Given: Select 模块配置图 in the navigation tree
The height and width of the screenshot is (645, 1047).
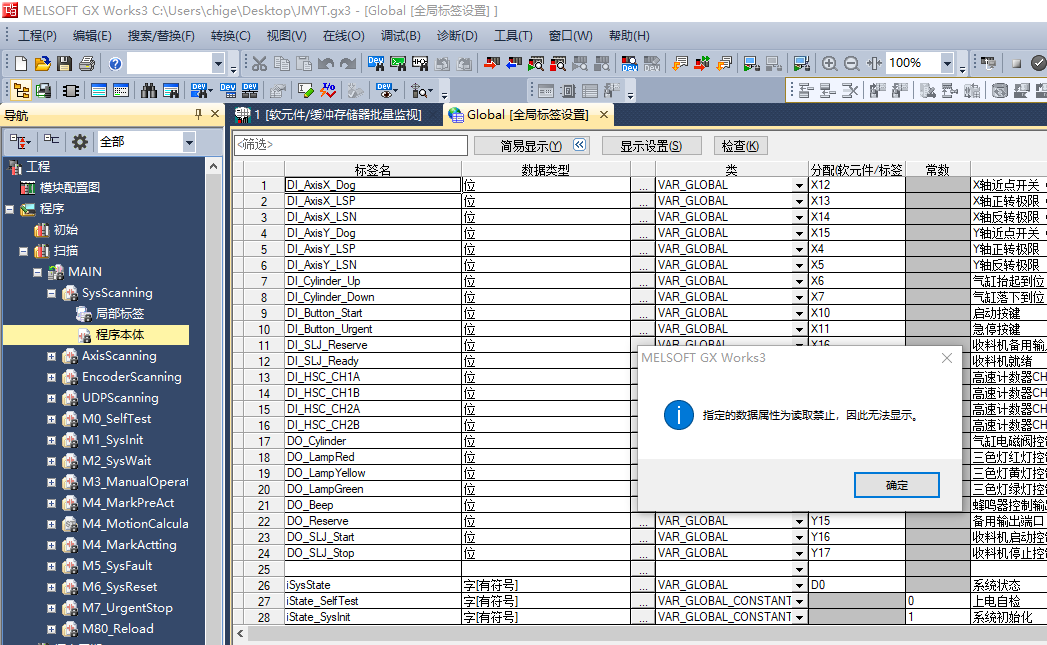Looking at the screenshot, I should (69, 187).
